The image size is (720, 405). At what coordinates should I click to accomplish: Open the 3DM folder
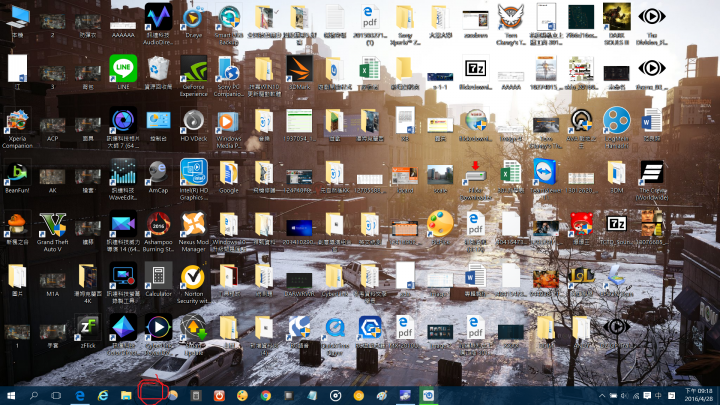tap(616, 176)
